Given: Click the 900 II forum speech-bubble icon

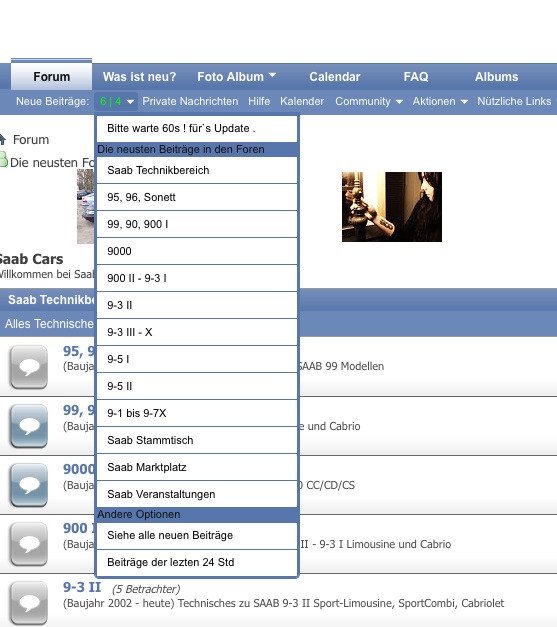Looking at the screenshot, I should (29, 544).
